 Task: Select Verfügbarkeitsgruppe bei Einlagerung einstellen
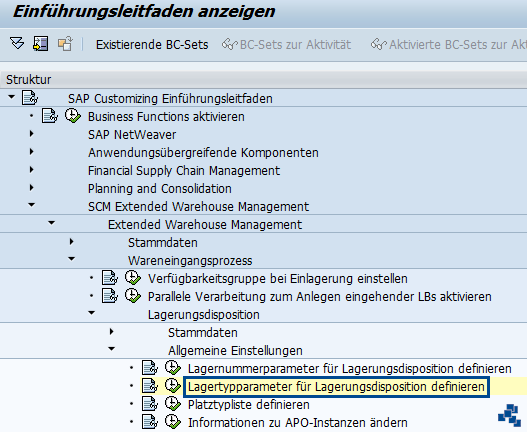pyautogui.click(x=278, y=279)
